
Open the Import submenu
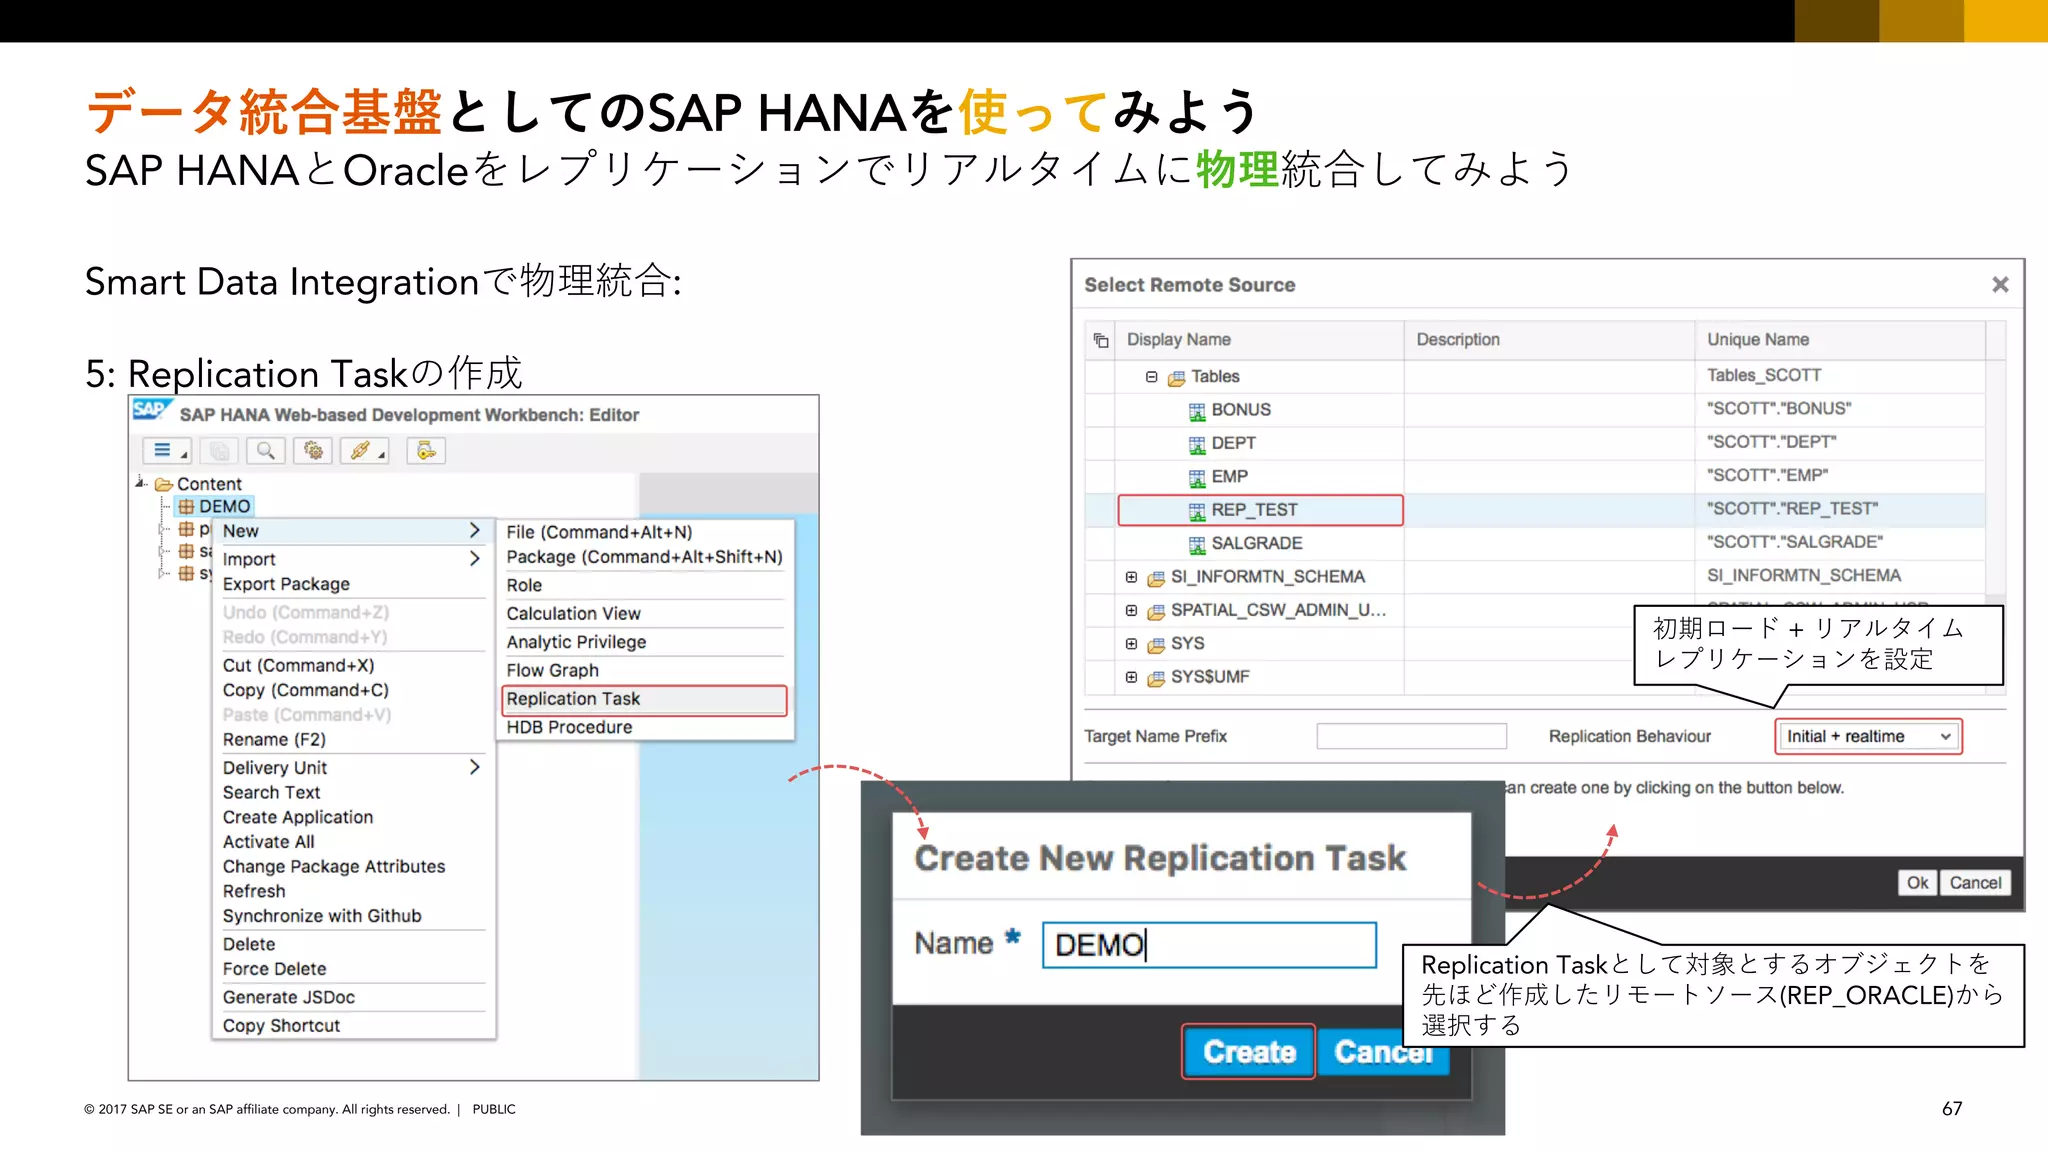(x=351, y=559)
